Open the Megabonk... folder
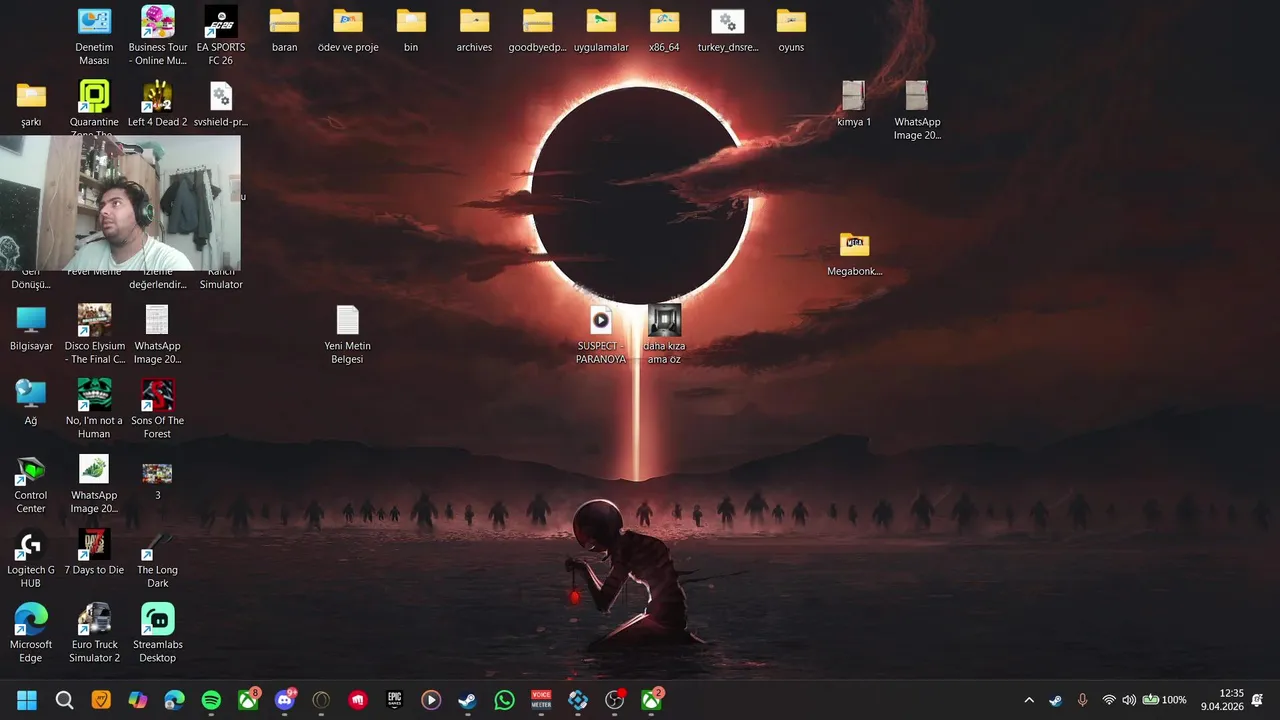The height and width of the screenshot is (720, 1280). coord(855,254)
